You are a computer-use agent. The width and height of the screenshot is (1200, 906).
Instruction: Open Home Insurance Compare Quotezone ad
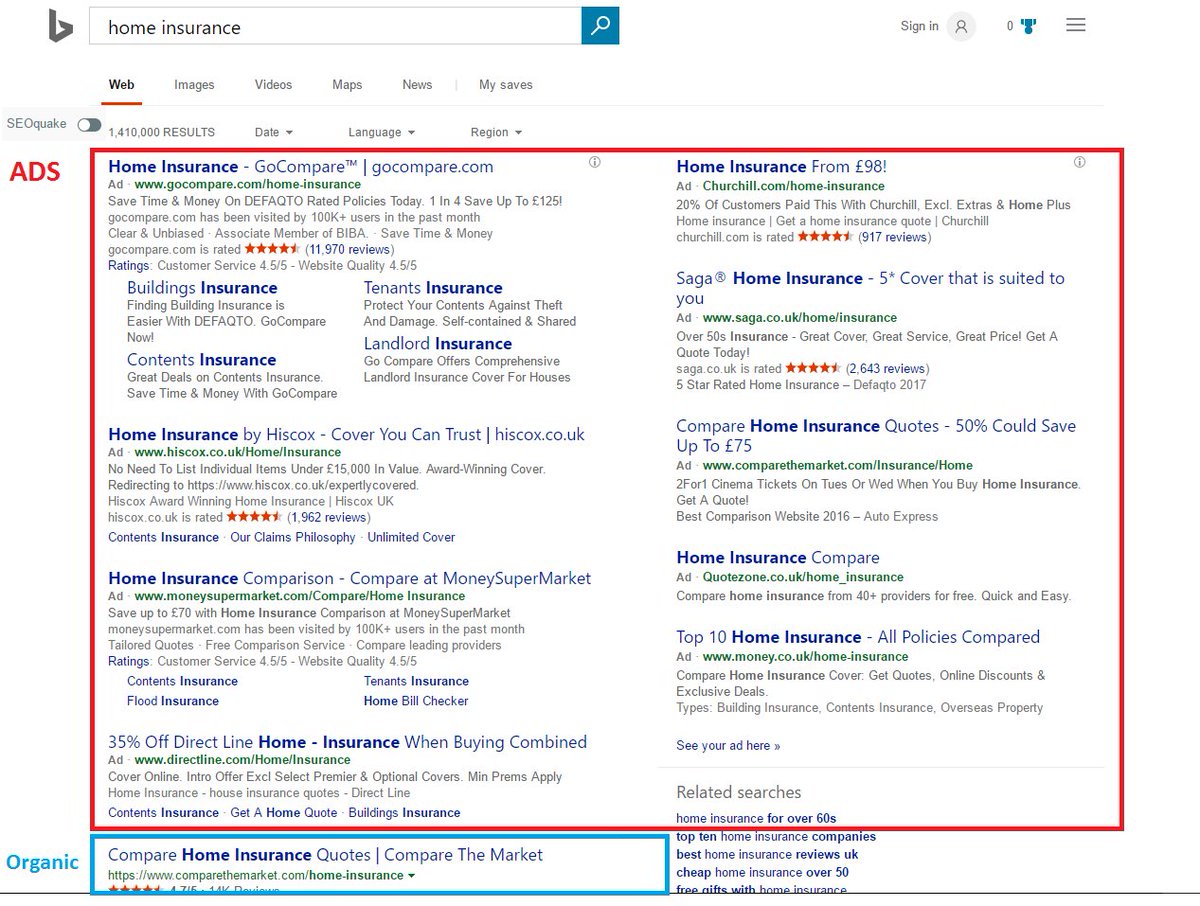point(778,558)
